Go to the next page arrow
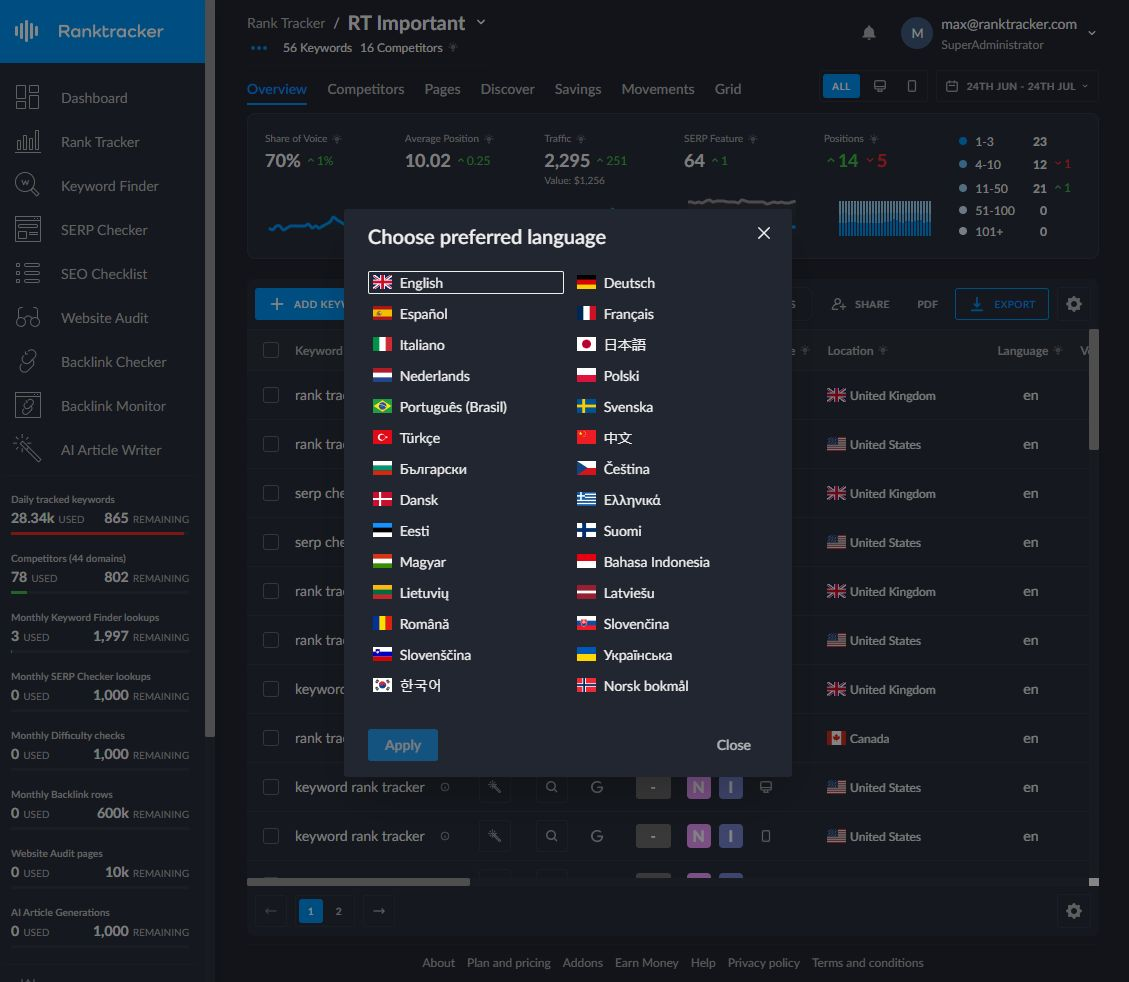 379,911
